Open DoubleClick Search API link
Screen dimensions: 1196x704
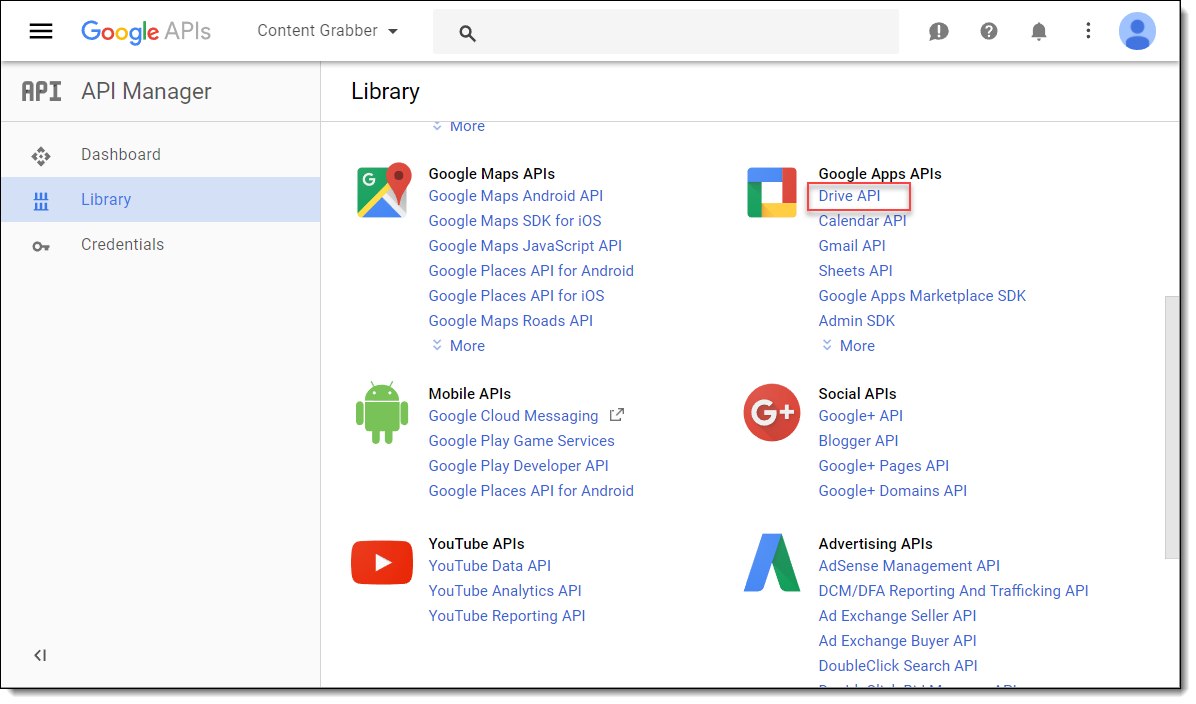898,666
